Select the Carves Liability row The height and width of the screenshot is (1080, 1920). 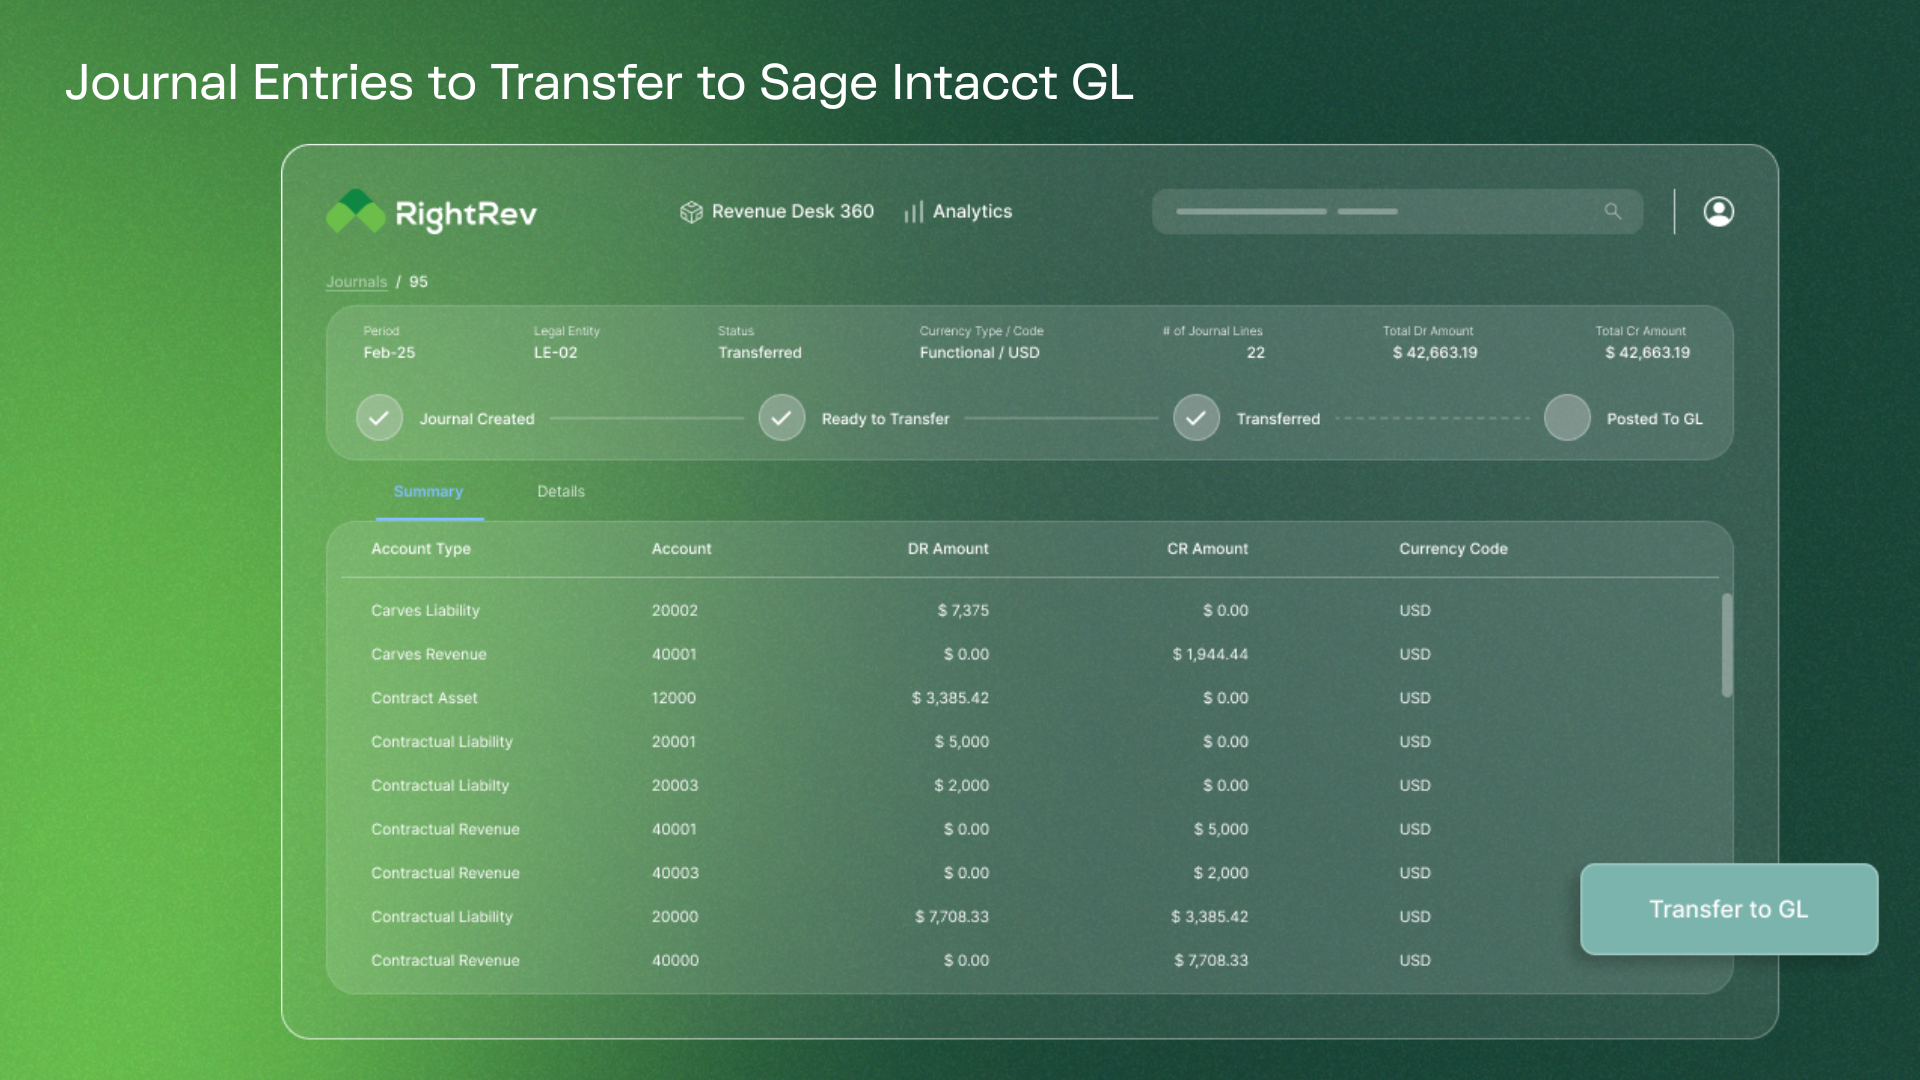[x=425, y=611]
